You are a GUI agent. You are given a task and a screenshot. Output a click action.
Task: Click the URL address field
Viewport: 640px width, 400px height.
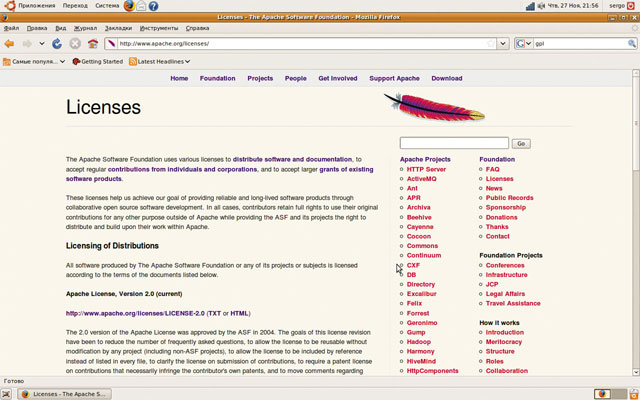(302, 44)
